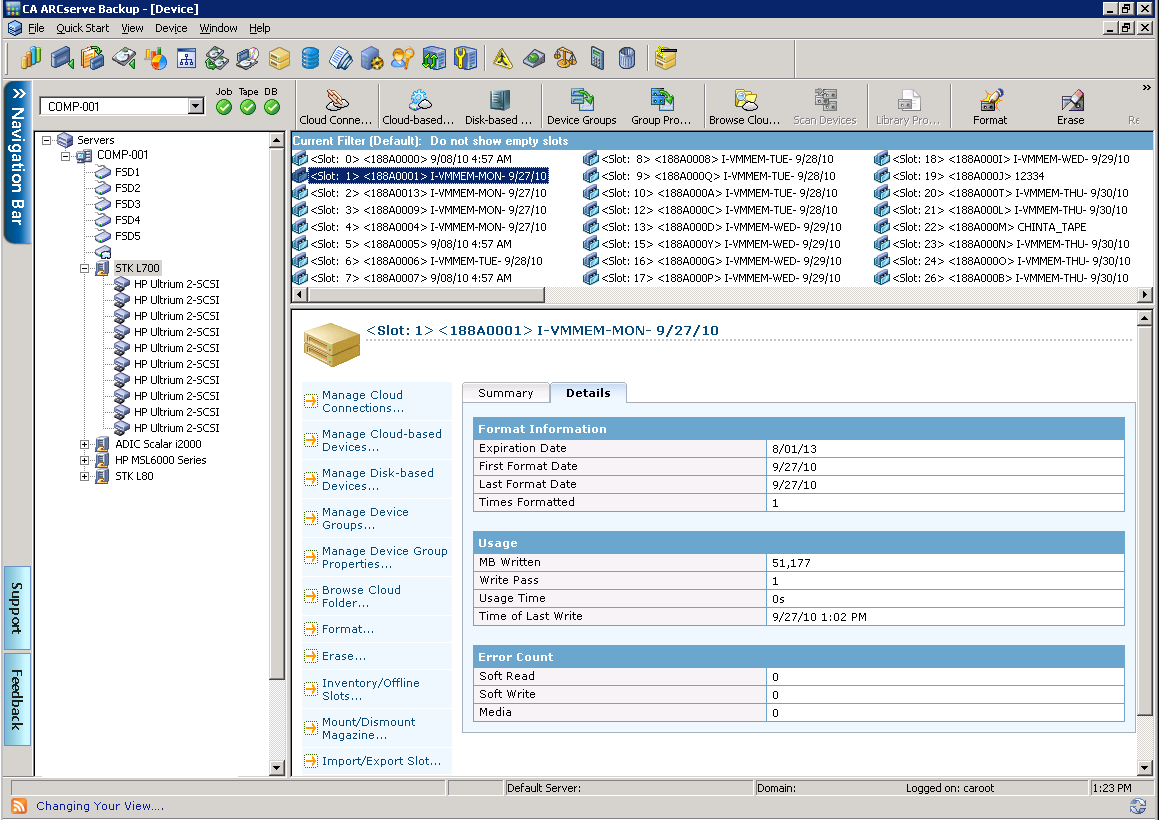Open the Job Status Manager from the top toolbar
Image resolution: width=1159 pixels, height=820 pixels.
click(31, 58)
